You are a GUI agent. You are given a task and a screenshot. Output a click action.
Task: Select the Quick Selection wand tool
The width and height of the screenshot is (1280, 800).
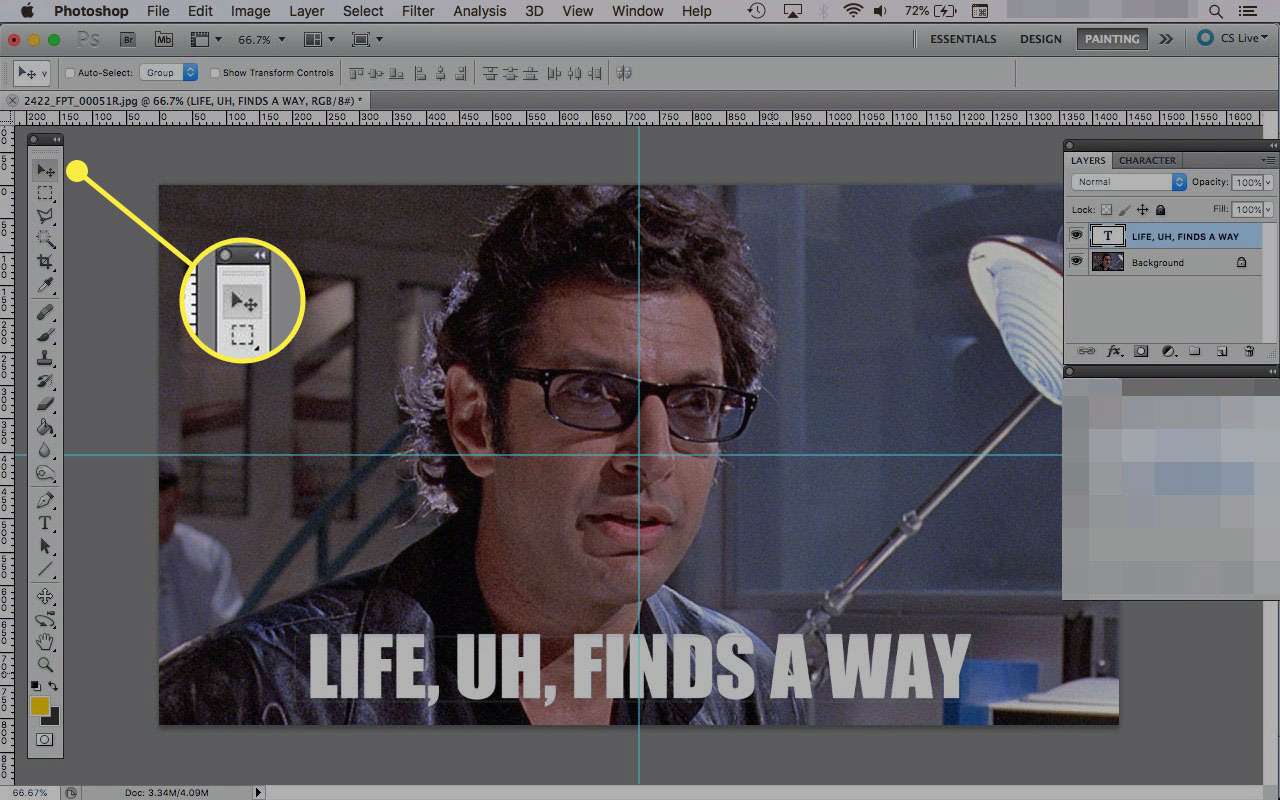tap(46, 239)
